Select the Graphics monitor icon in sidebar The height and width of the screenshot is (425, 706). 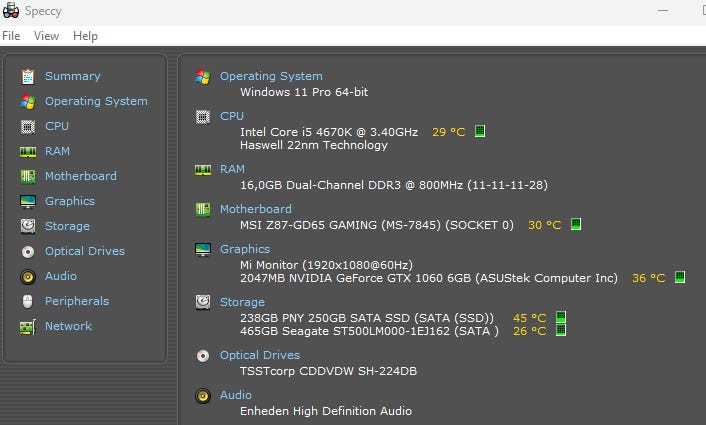click(x=28, y=202)
